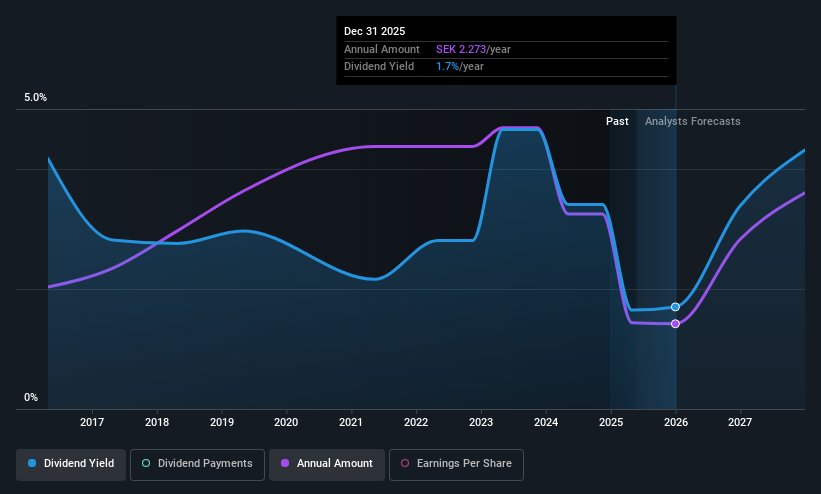The image size is (821, 494).
Task: Click the Dec 31 2025 tooltip date
Action: pyautogui.click(x=374, y=31)
